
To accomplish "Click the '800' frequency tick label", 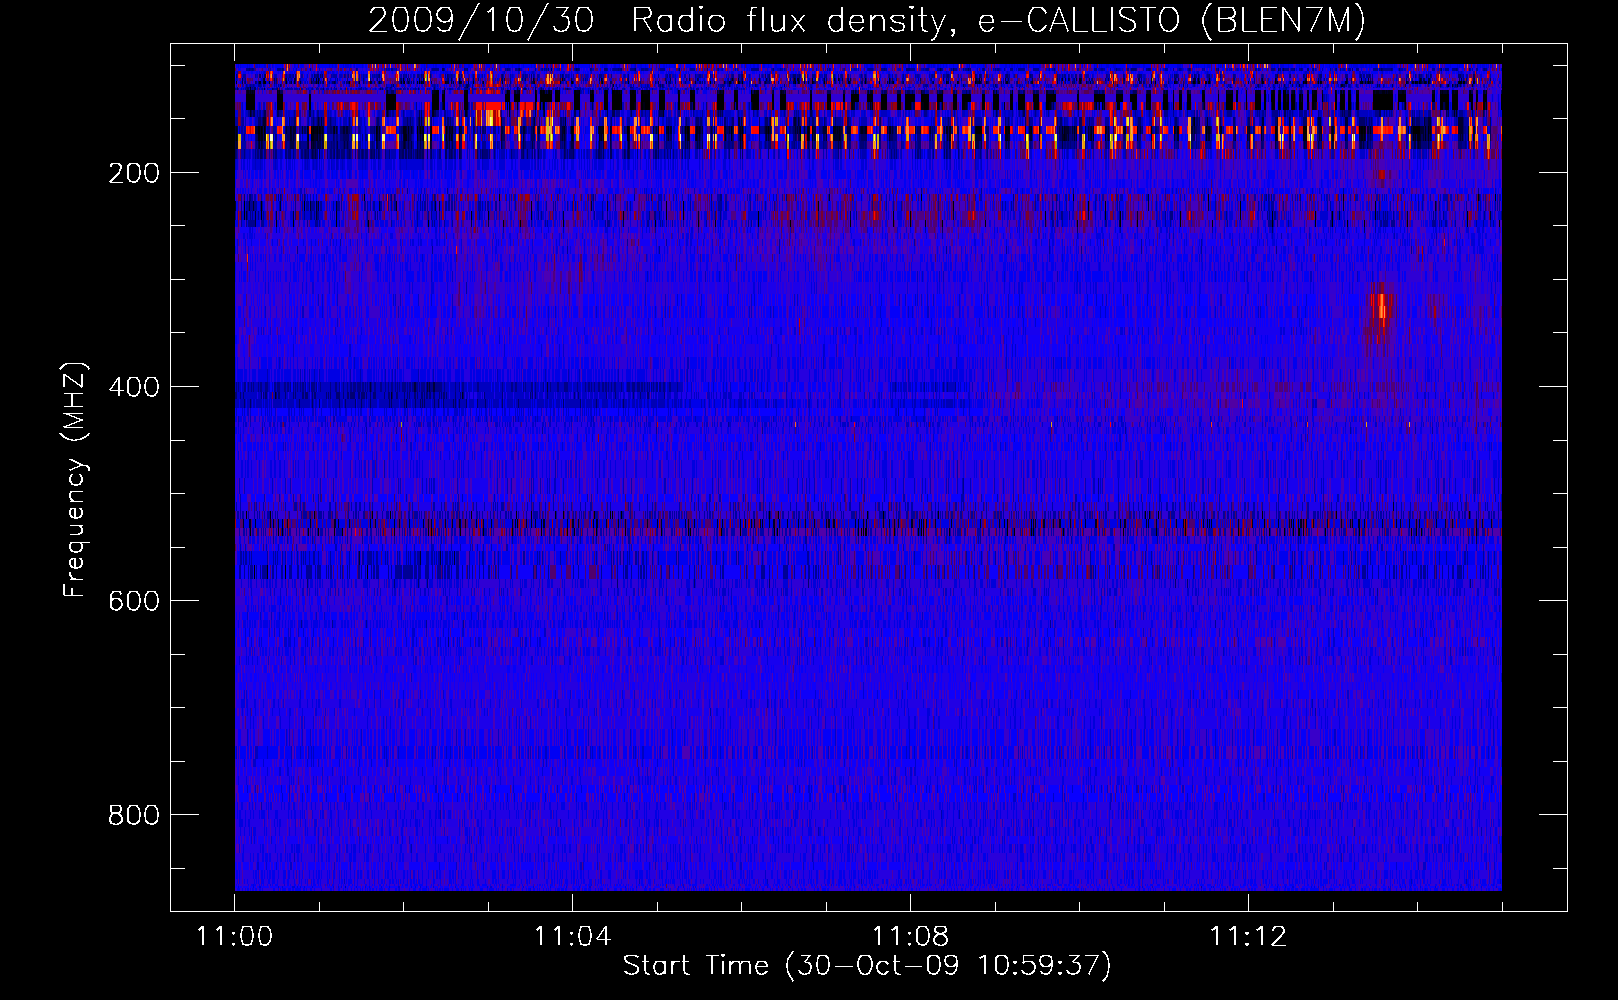I will (x=134, y=815).
